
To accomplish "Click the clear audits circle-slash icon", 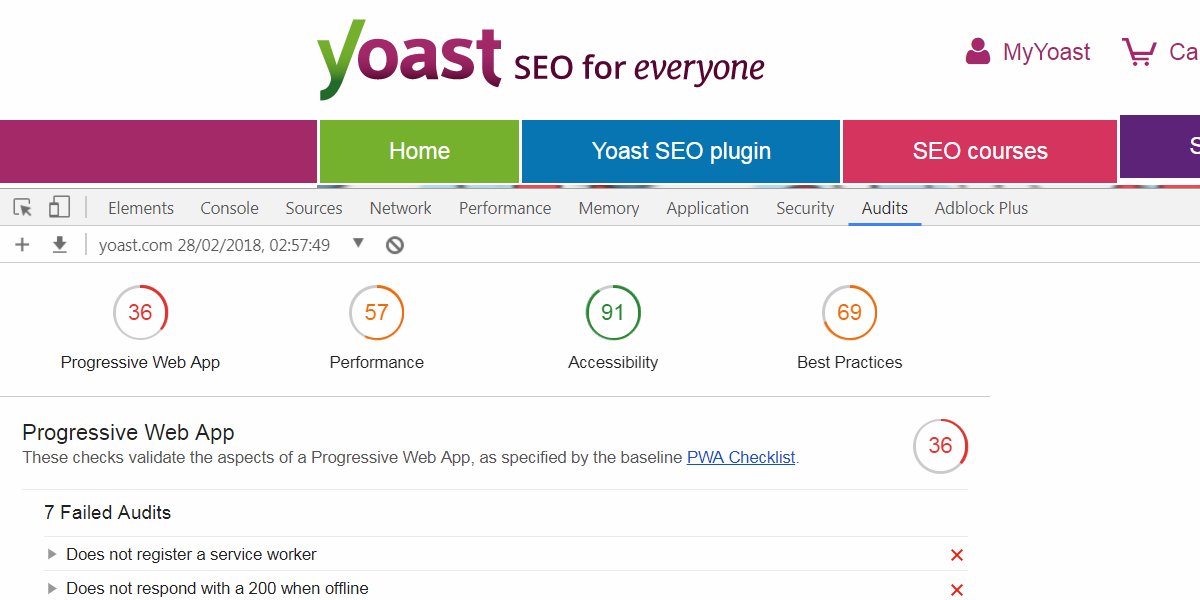I will click(x=395, y=245).
